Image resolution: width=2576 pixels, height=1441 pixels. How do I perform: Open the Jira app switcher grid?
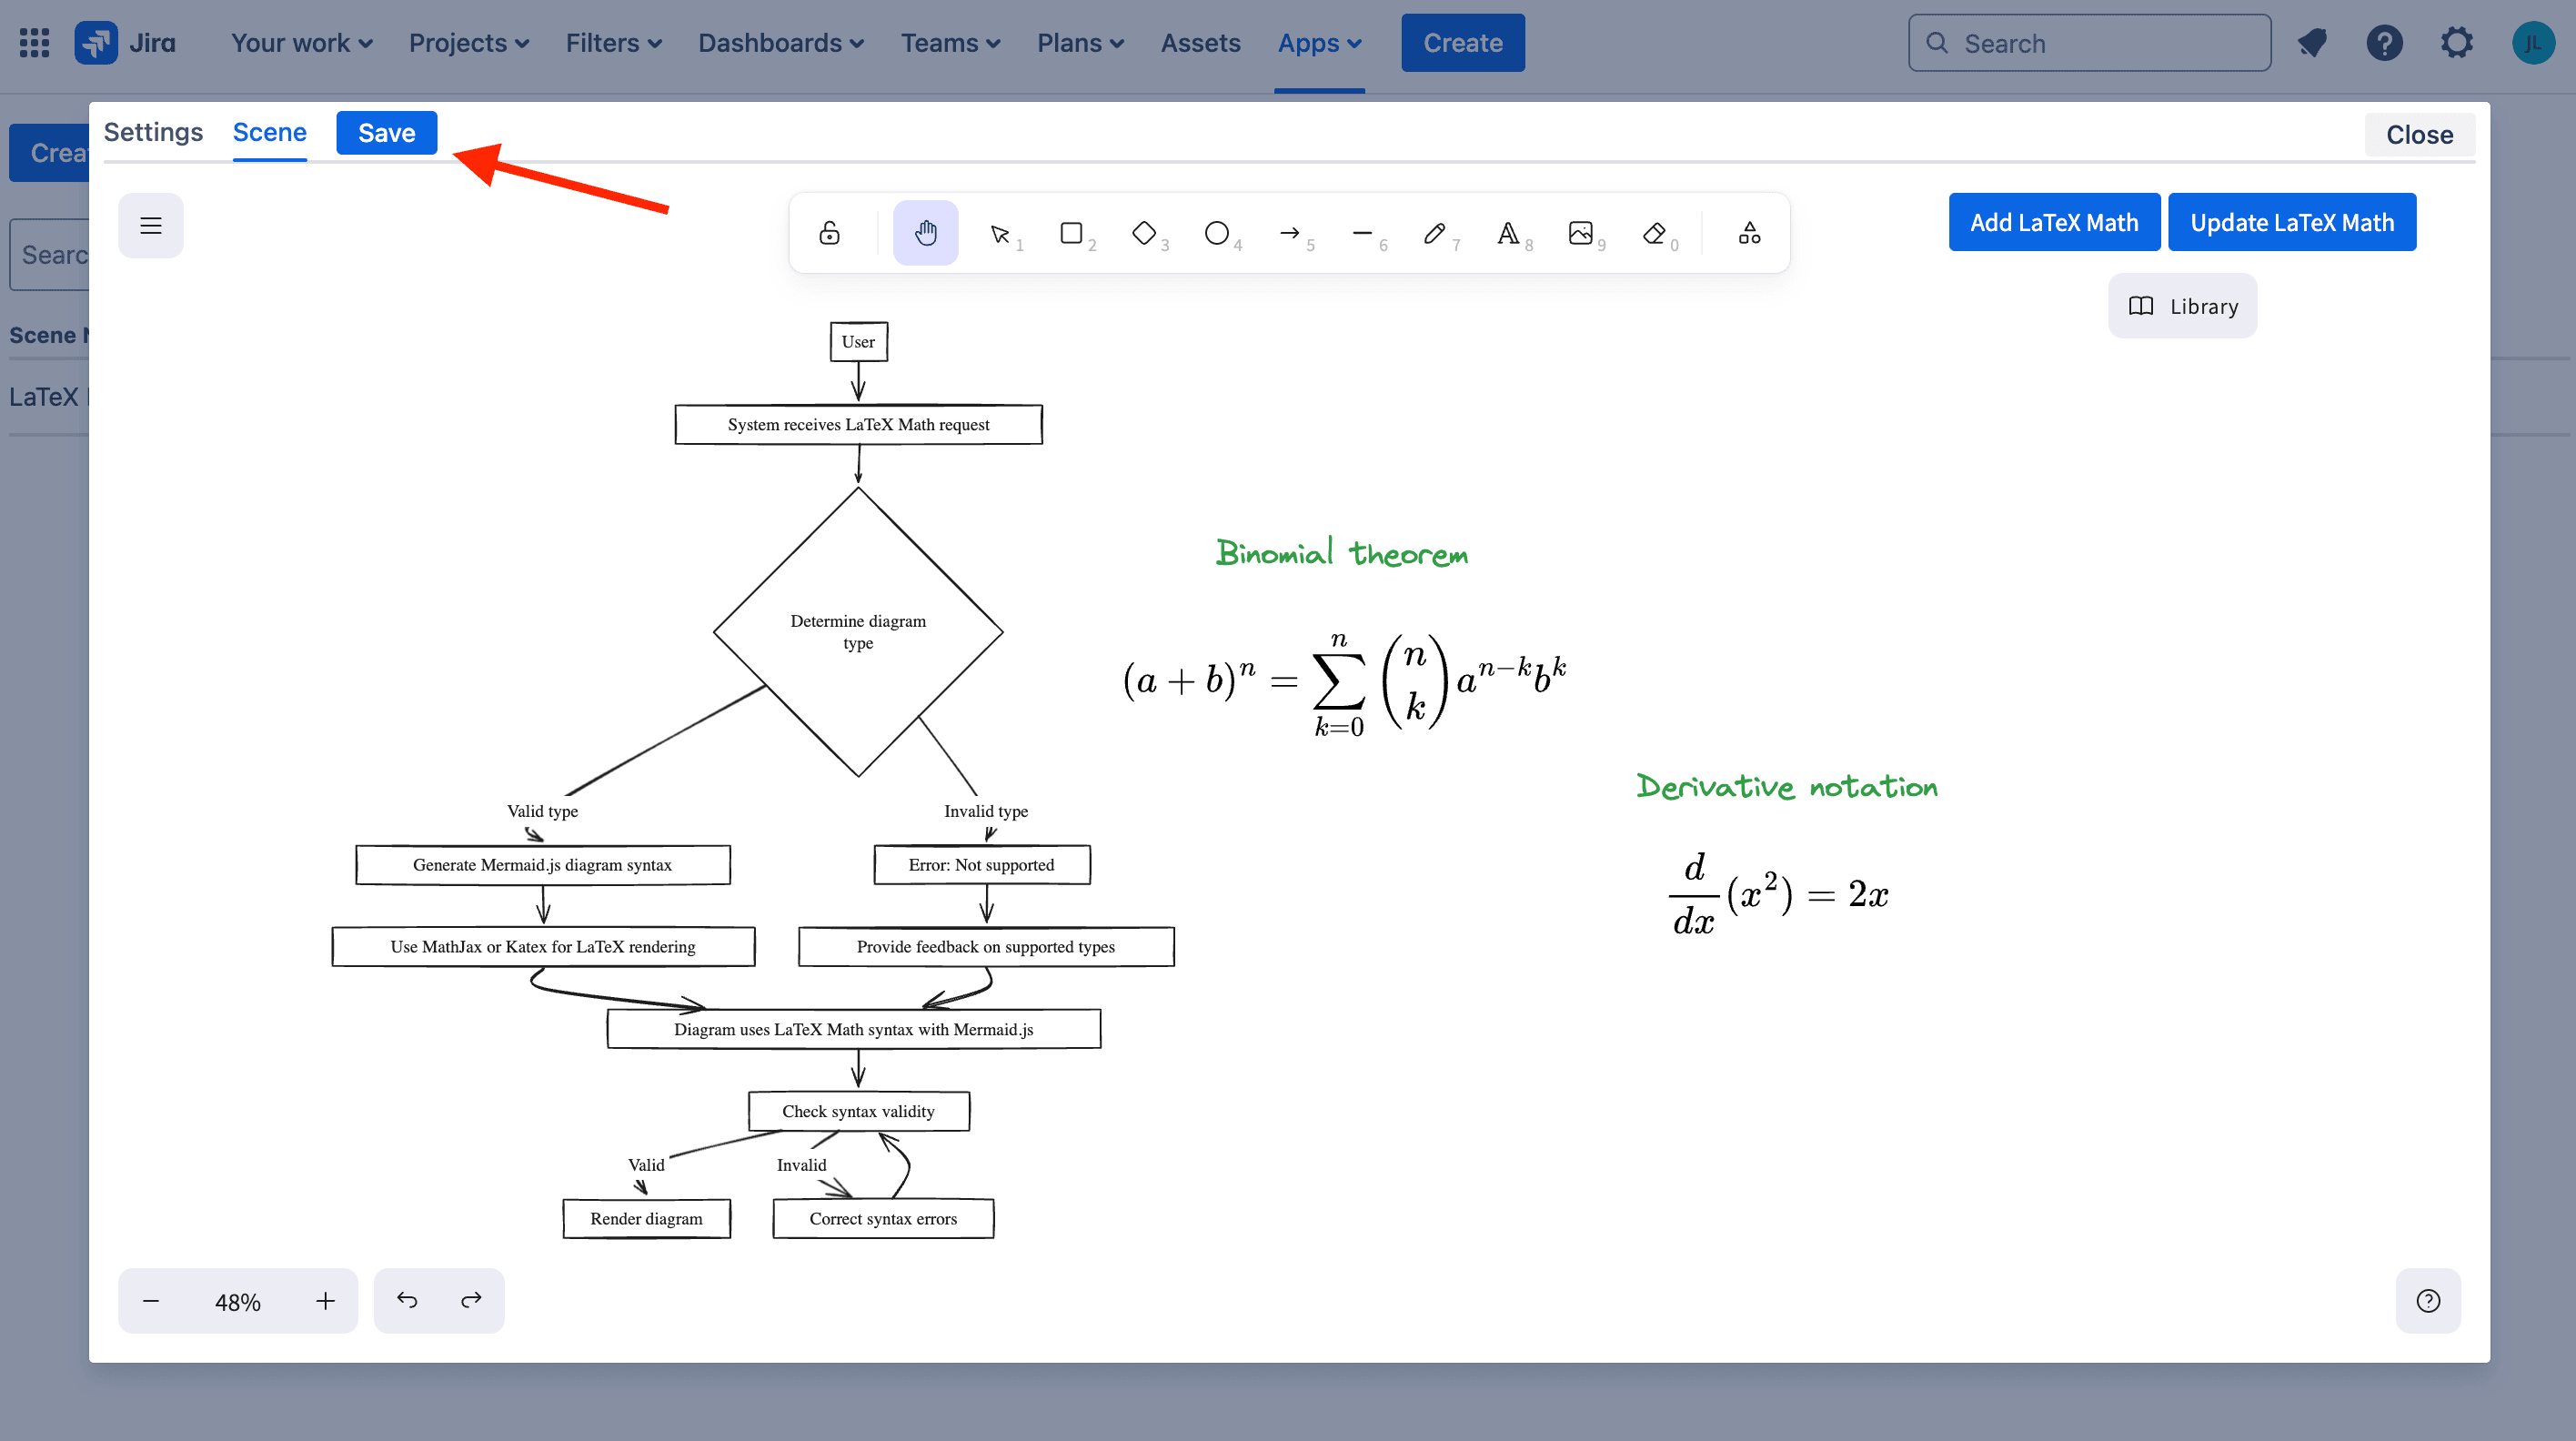34,43
